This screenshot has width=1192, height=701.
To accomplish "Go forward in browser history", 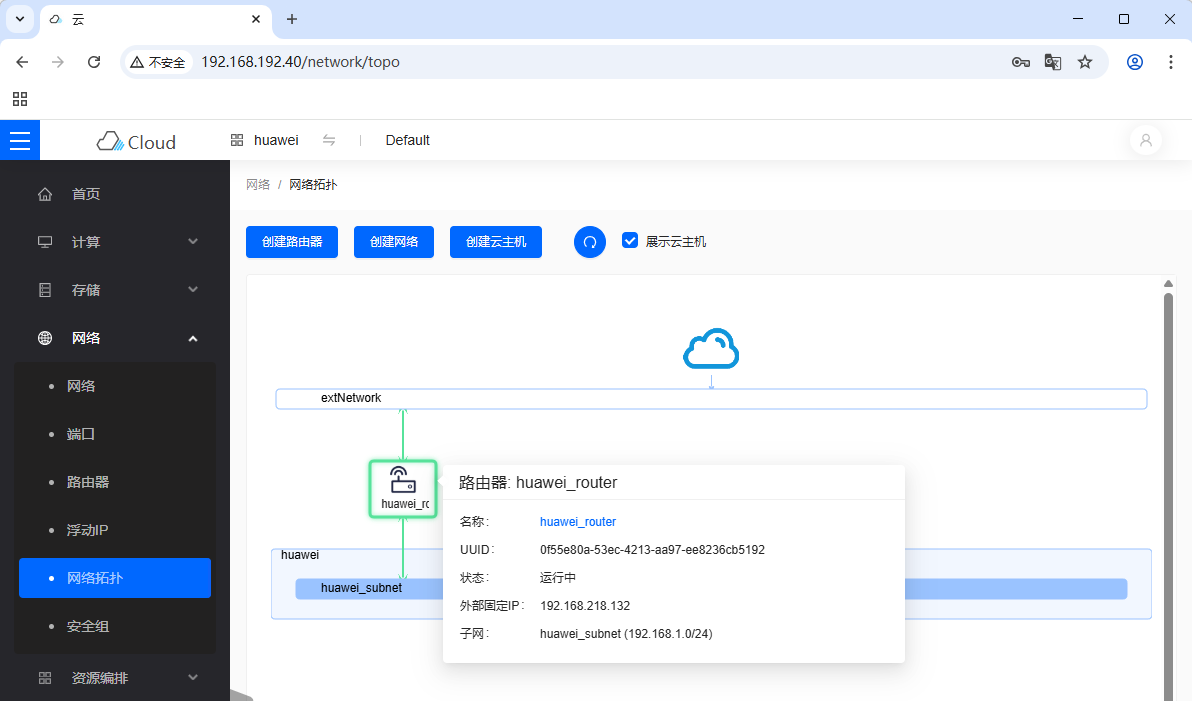I will click(58, 62).
